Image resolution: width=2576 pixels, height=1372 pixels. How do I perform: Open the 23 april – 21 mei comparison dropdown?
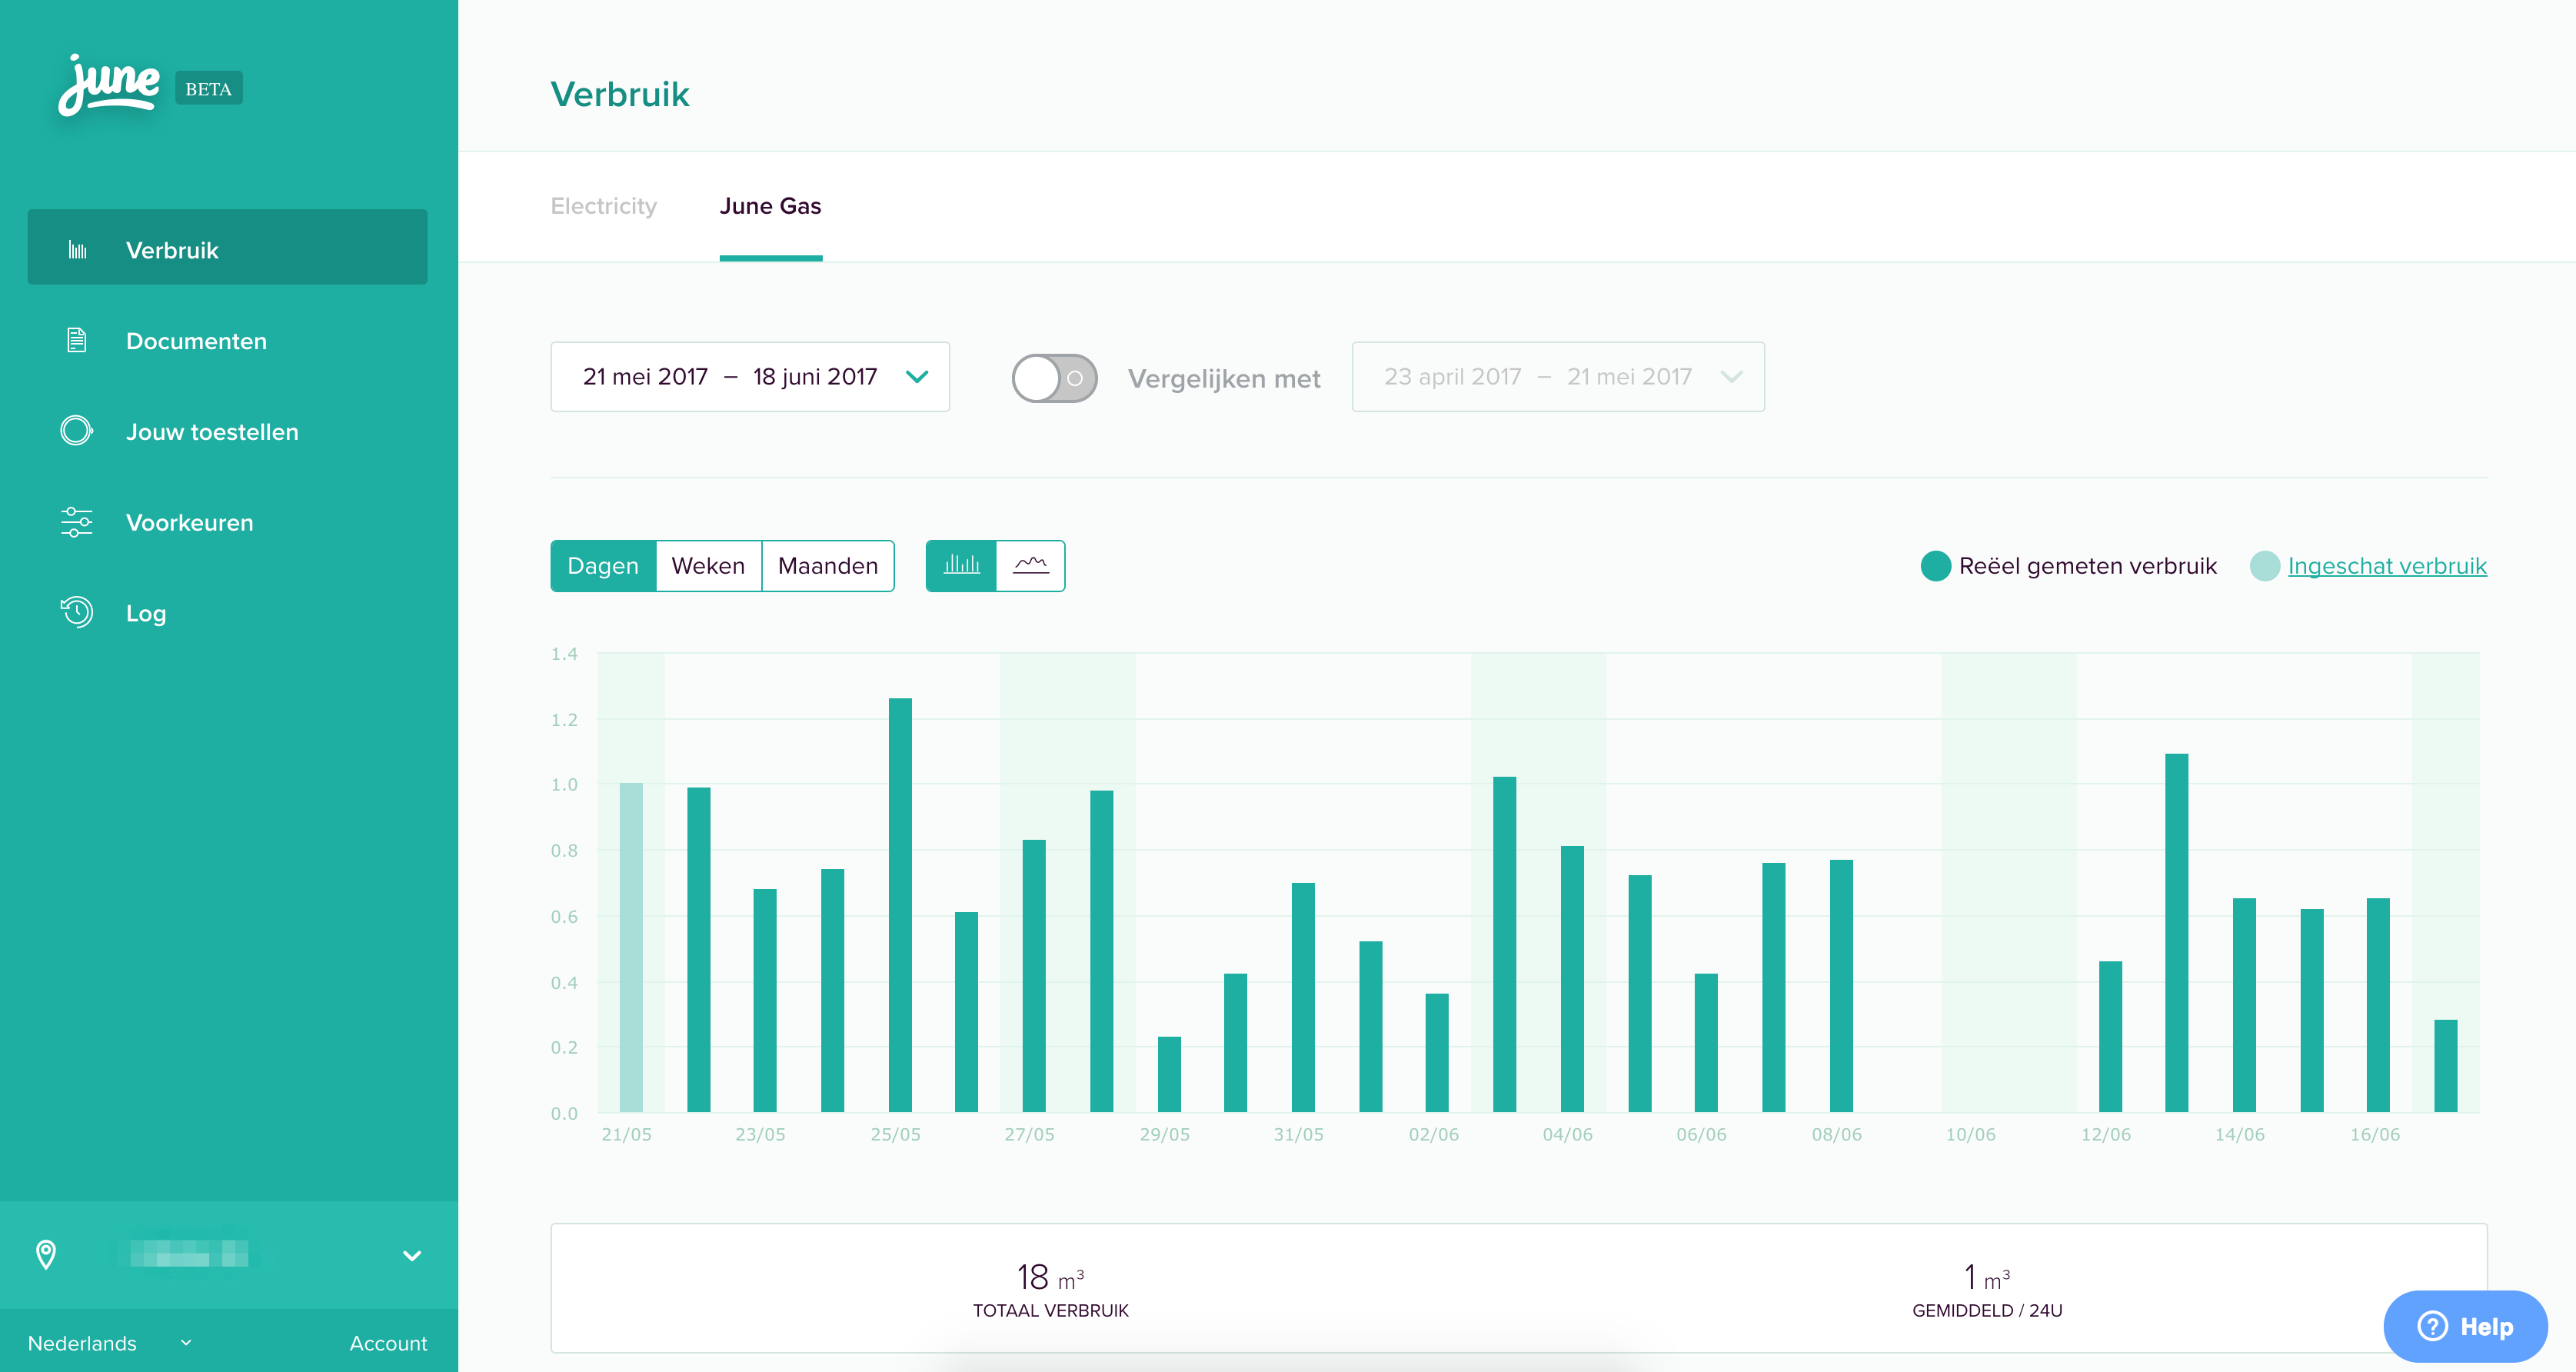pyautogui.click(x=1557, y=377)
